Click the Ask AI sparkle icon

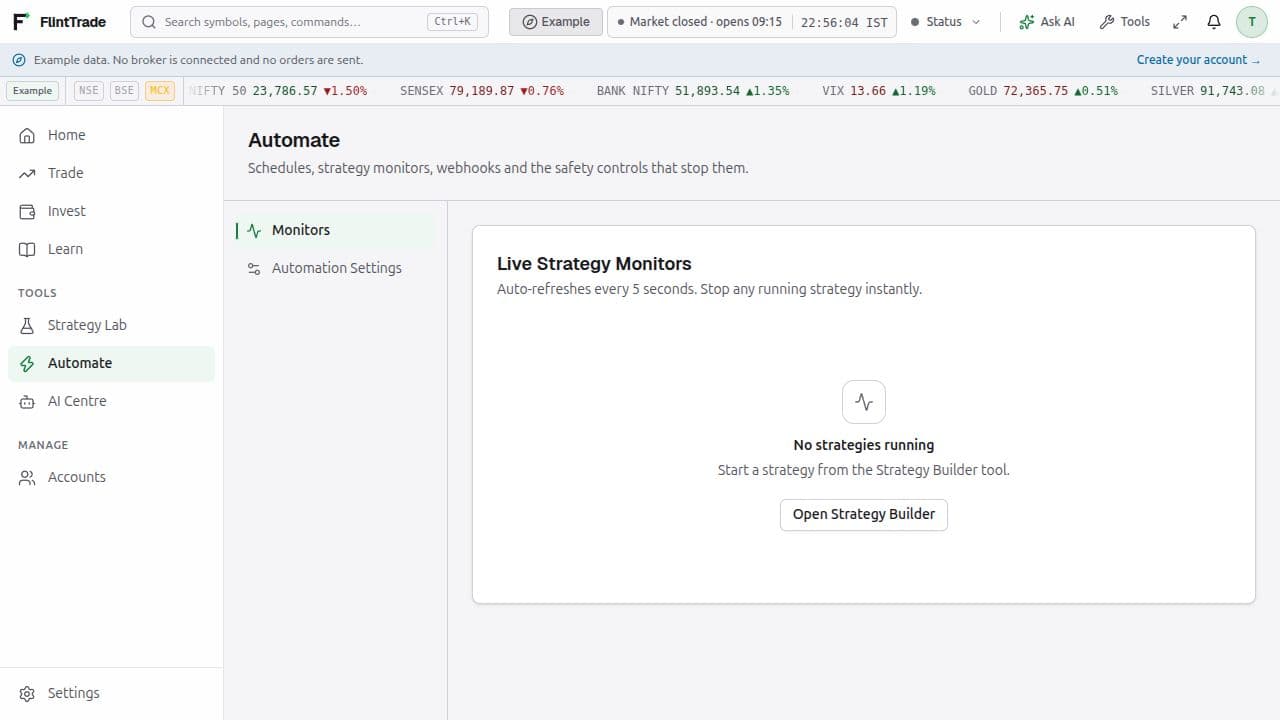click(x=1026, y=22)
